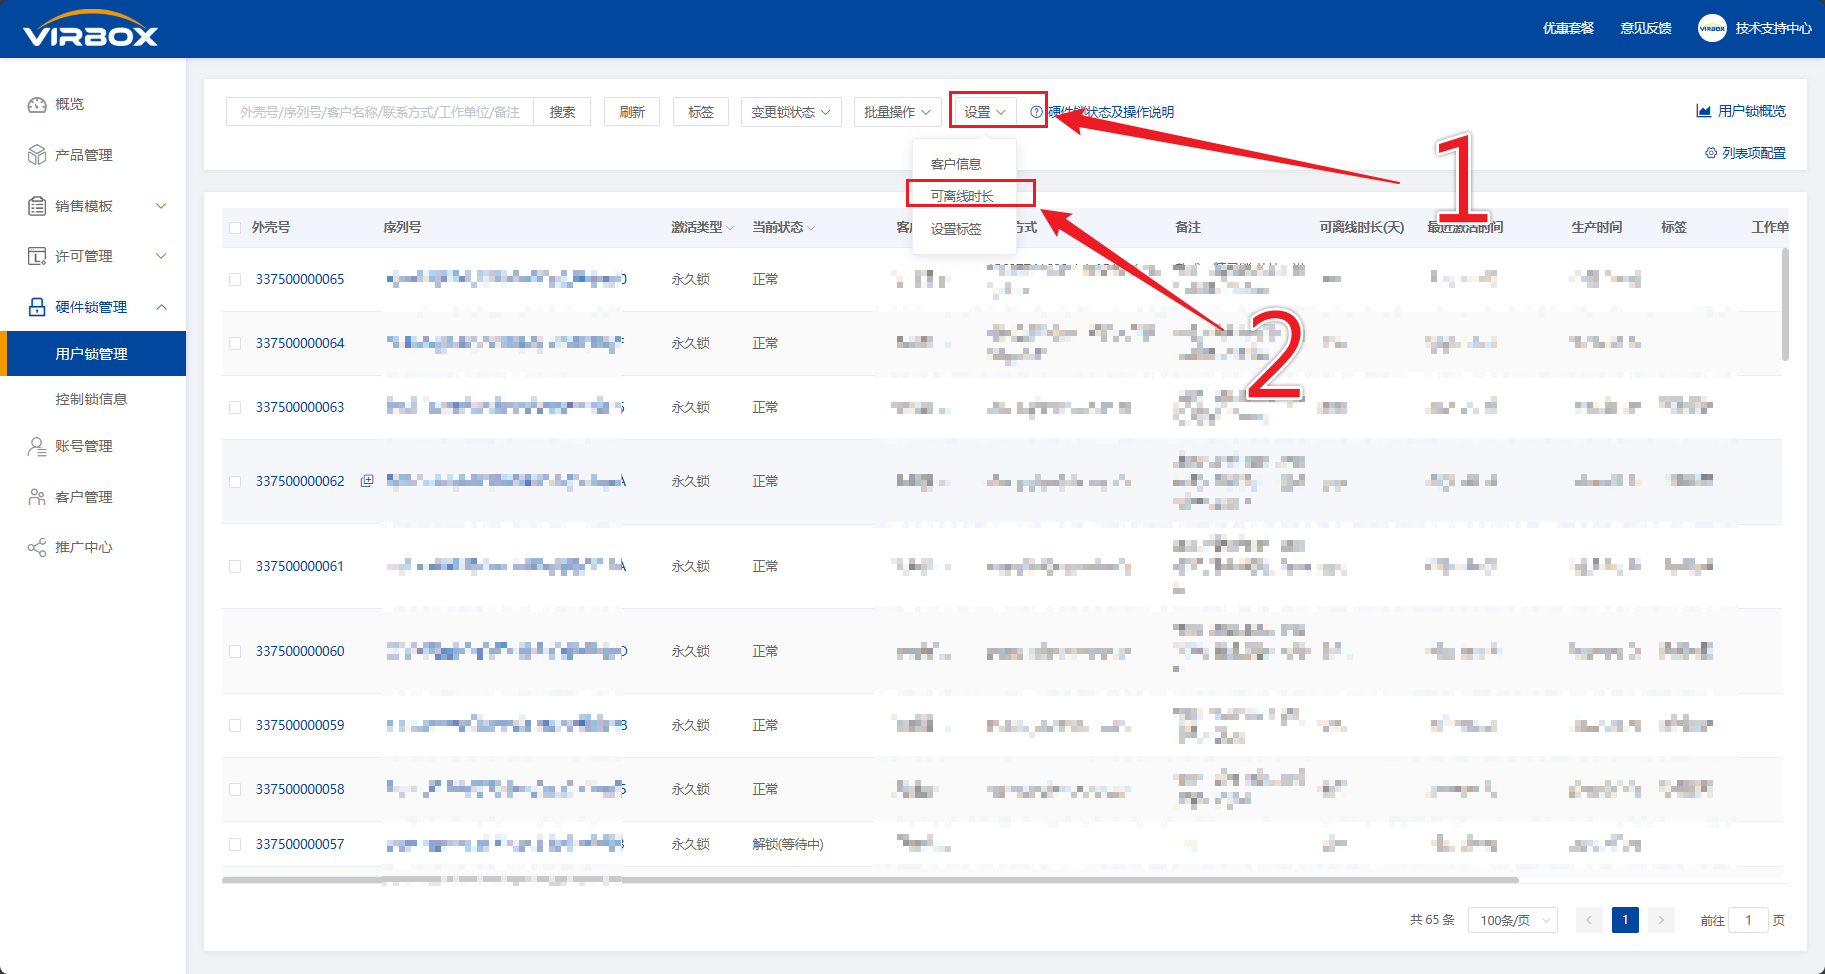Click the table's vertical scrollbar
This screenshot has height=974, width=1825.
pos(1785,304)
